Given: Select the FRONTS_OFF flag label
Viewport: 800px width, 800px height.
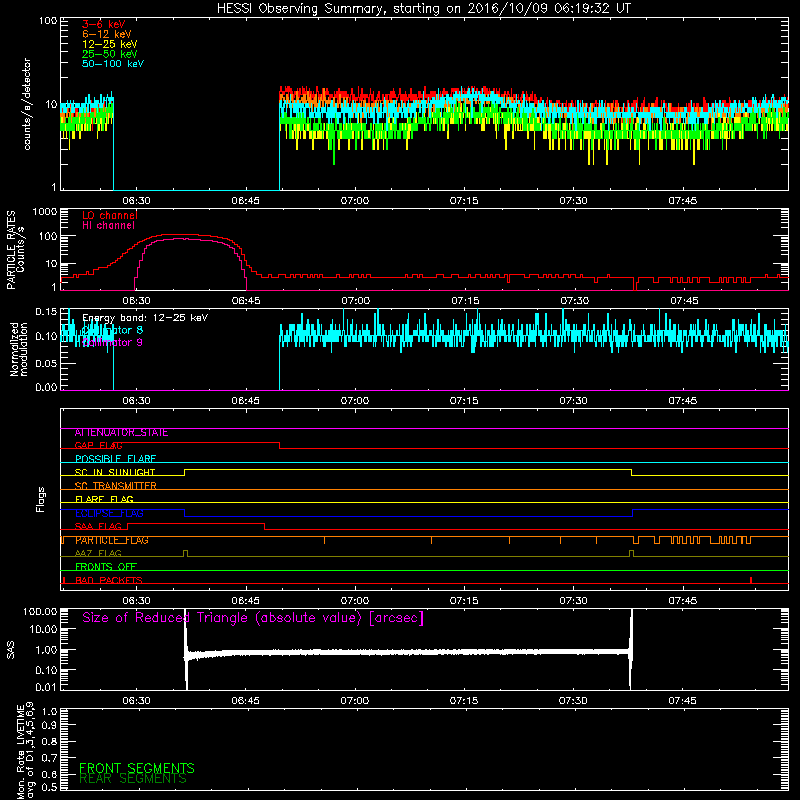Looking at the screenshot, I should [106, 567].
